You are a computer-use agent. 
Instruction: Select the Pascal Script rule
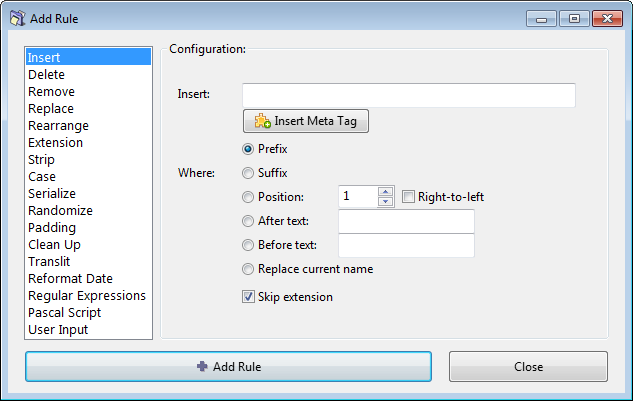click(x=64, y=313)
